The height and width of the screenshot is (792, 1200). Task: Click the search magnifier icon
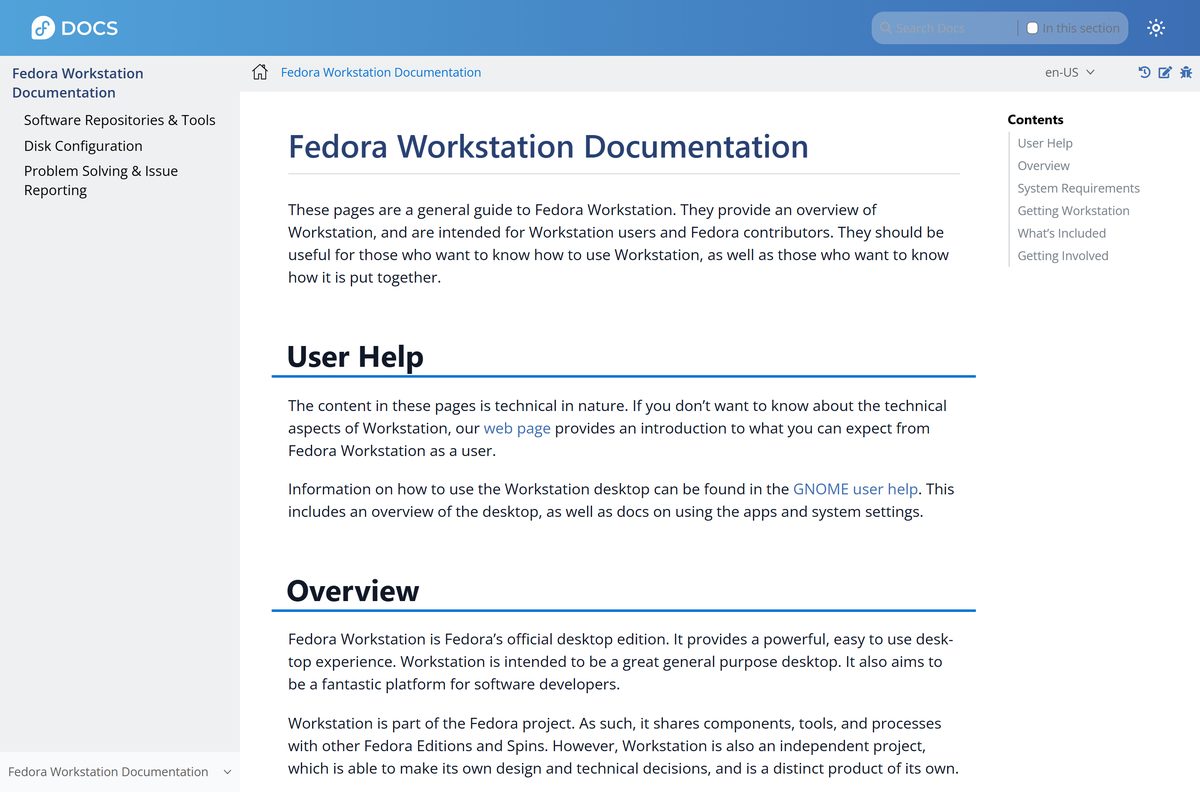pos(886,28)
